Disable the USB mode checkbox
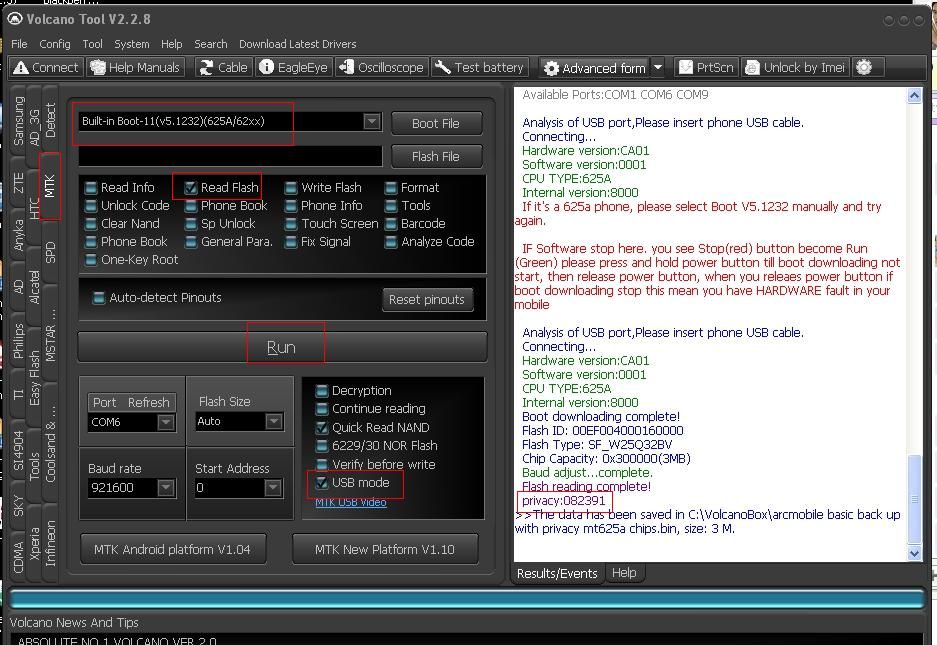937x645 pixels. click(322, 483)
